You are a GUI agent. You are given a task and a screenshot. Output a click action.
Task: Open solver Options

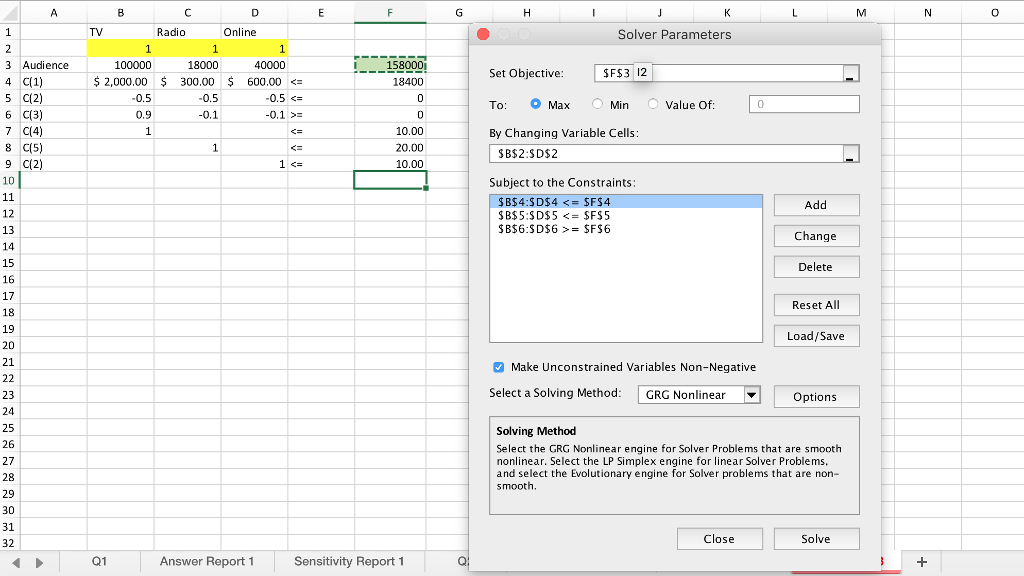click(x=816, y=397)
